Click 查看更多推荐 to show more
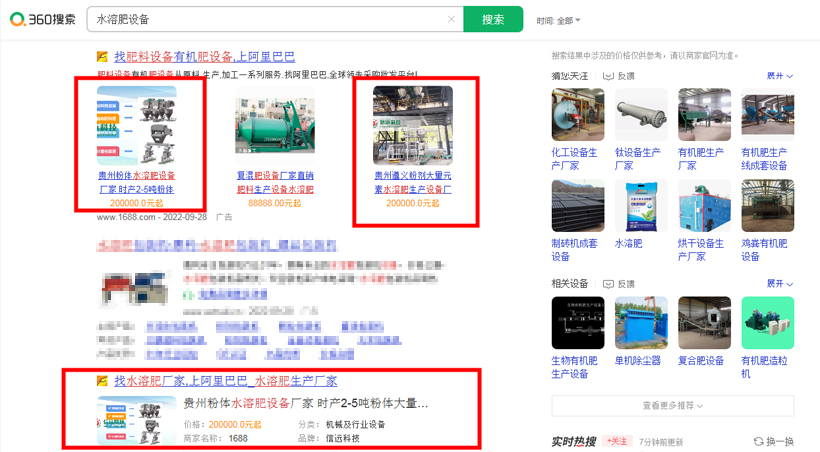The width and height of the screenshot is (820, 452). coord(672,405)
